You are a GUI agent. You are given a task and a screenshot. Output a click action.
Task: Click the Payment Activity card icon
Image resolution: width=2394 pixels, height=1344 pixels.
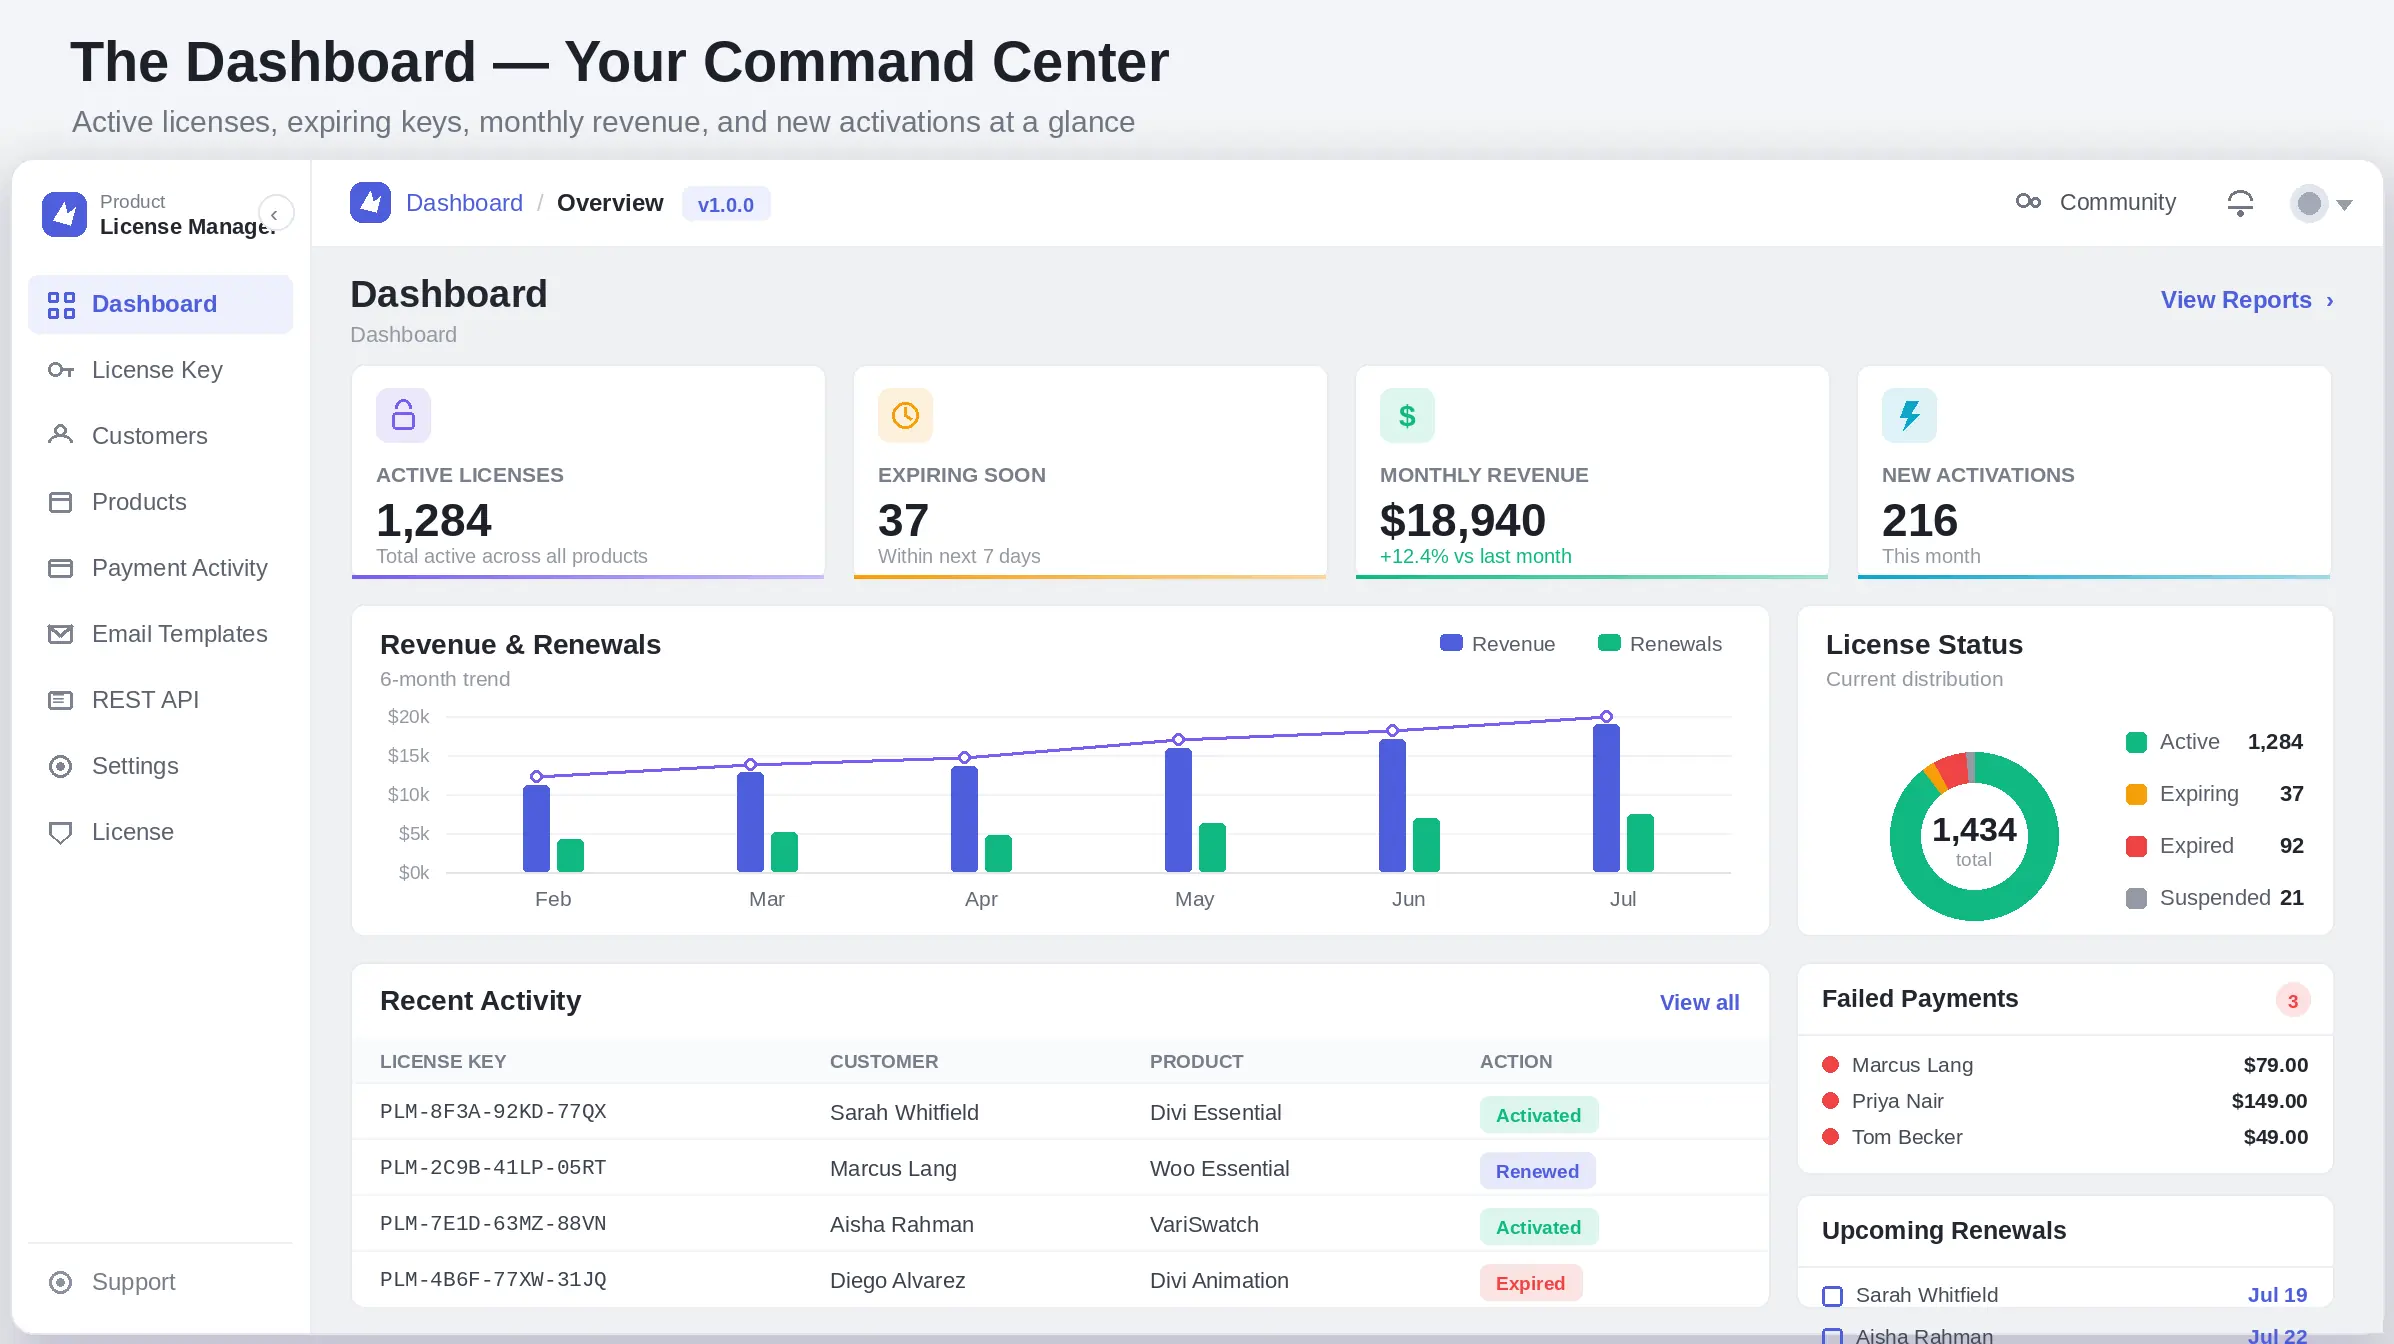coord(61,568)
